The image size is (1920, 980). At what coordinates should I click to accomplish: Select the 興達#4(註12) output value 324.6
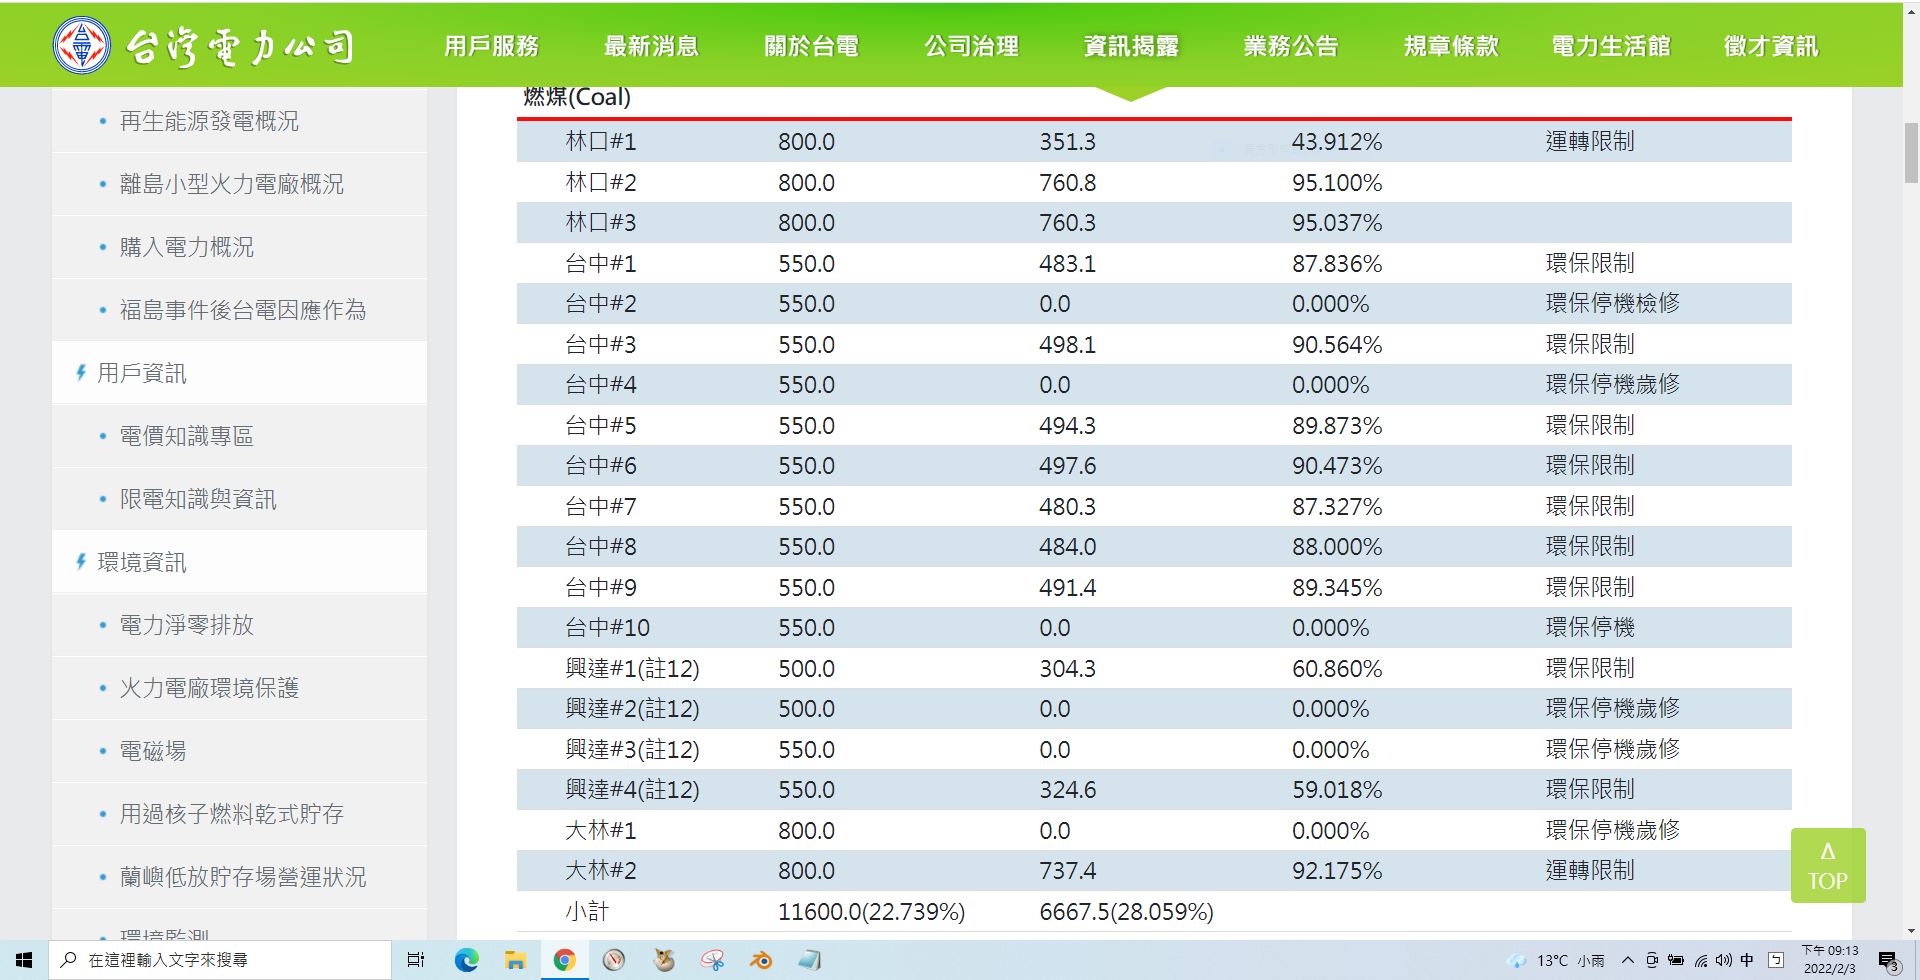[x=1067, y=790]
